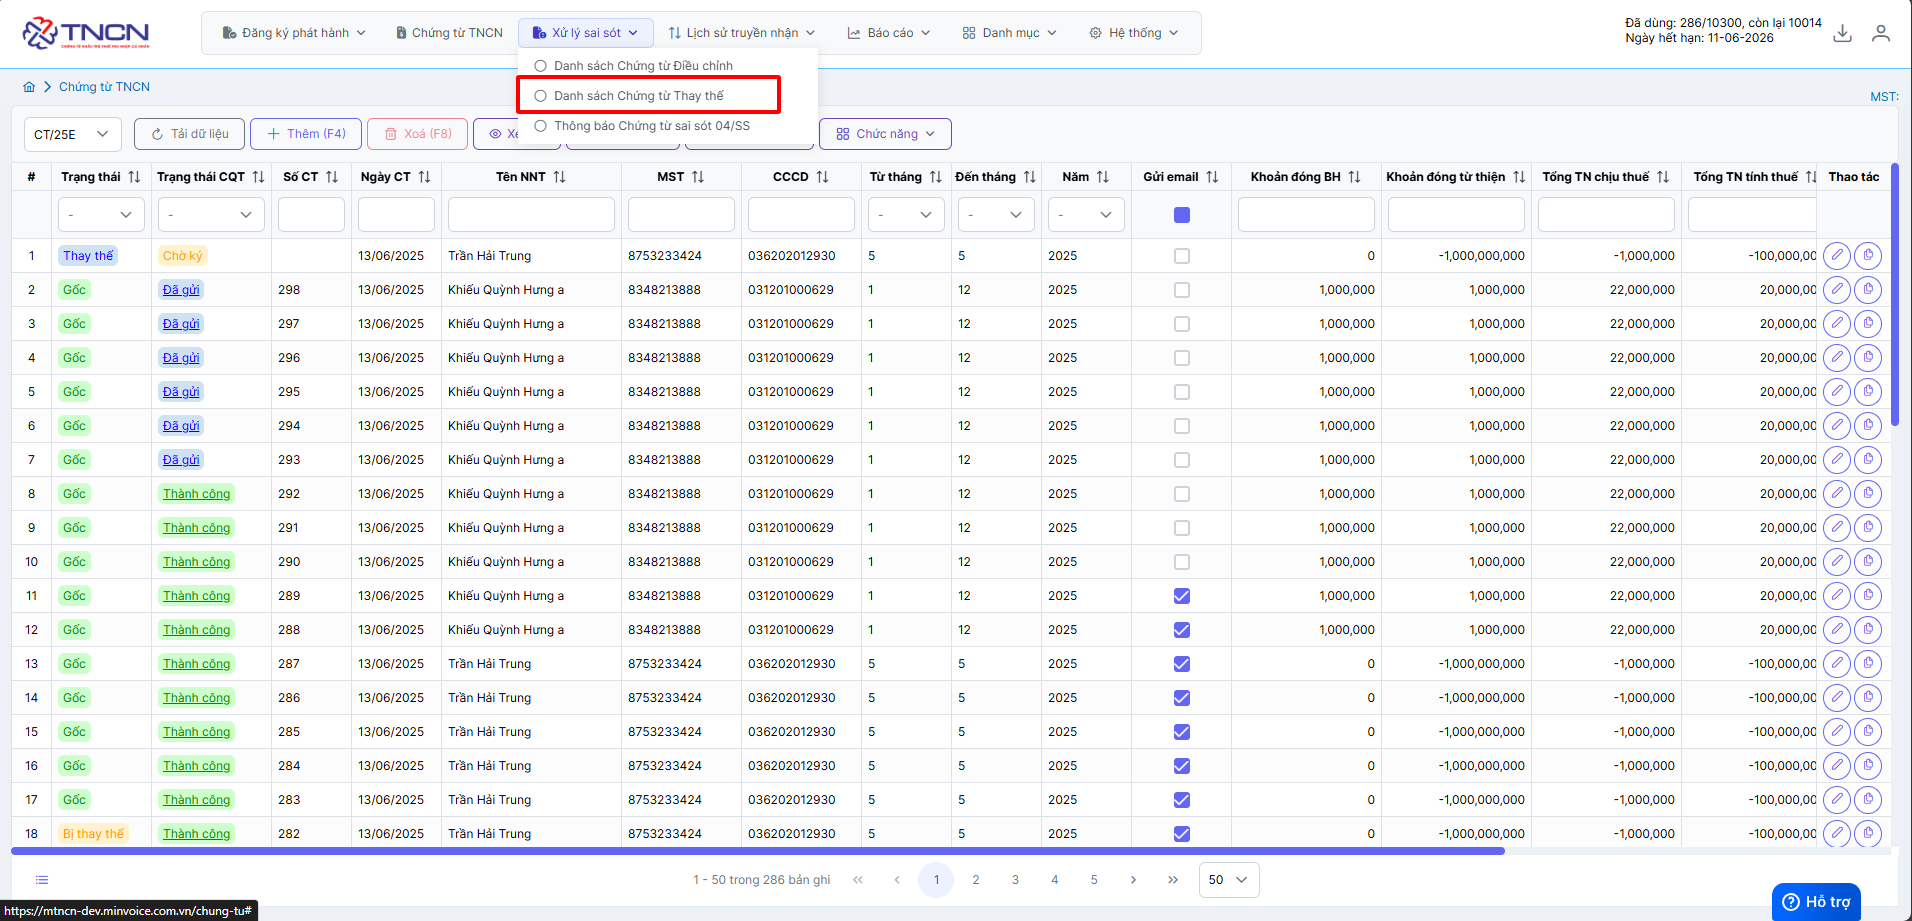Uncheck Gửi email for Số CT 283

coord(1182,800)
